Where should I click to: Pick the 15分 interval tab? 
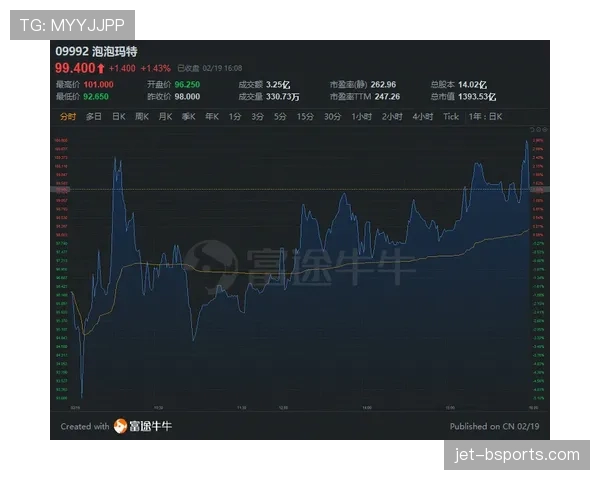pos(305,116)
